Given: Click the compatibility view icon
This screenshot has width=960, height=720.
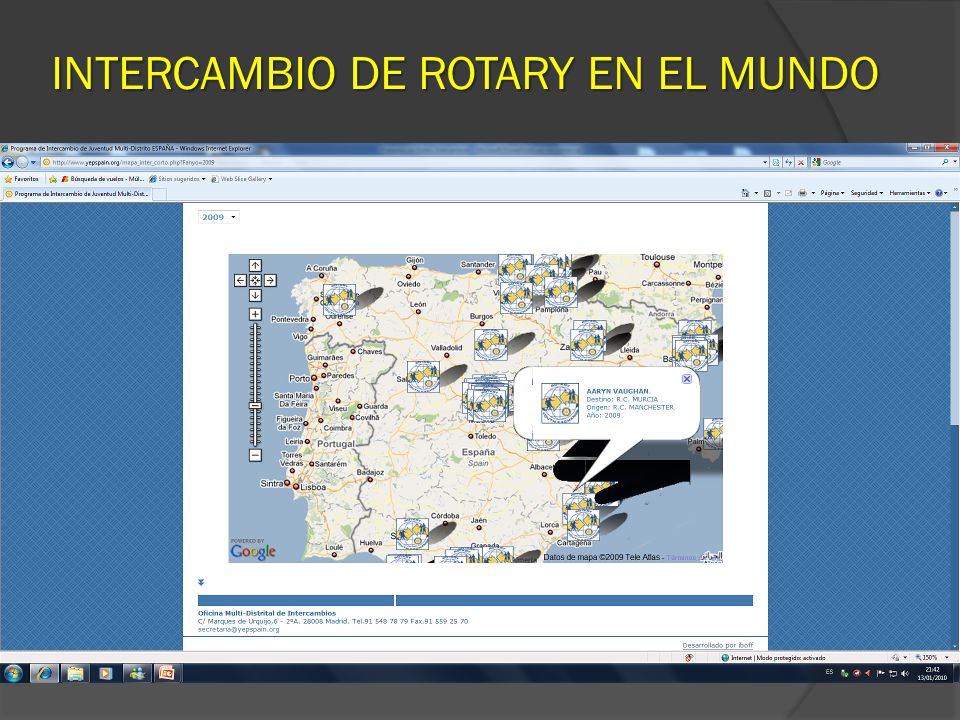Looking at the screenshot, I should (x=776, y=162).
